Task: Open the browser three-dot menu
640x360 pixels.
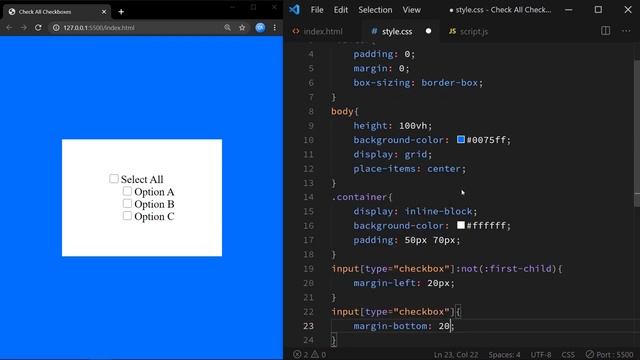Action: [x=275, y=28]
